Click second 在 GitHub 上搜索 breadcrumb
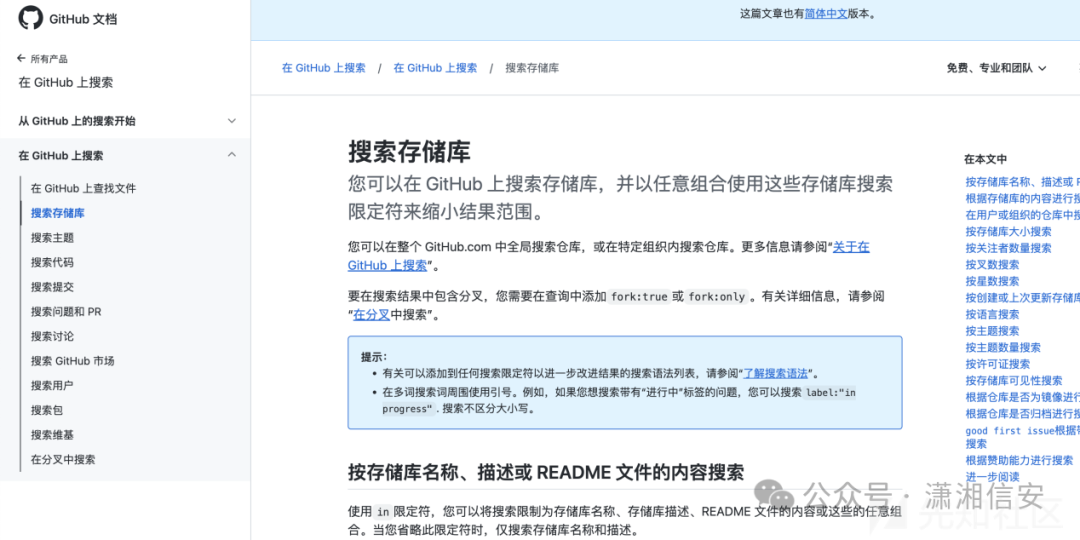This screenshot has width=1080, height=540. point(435,68)
